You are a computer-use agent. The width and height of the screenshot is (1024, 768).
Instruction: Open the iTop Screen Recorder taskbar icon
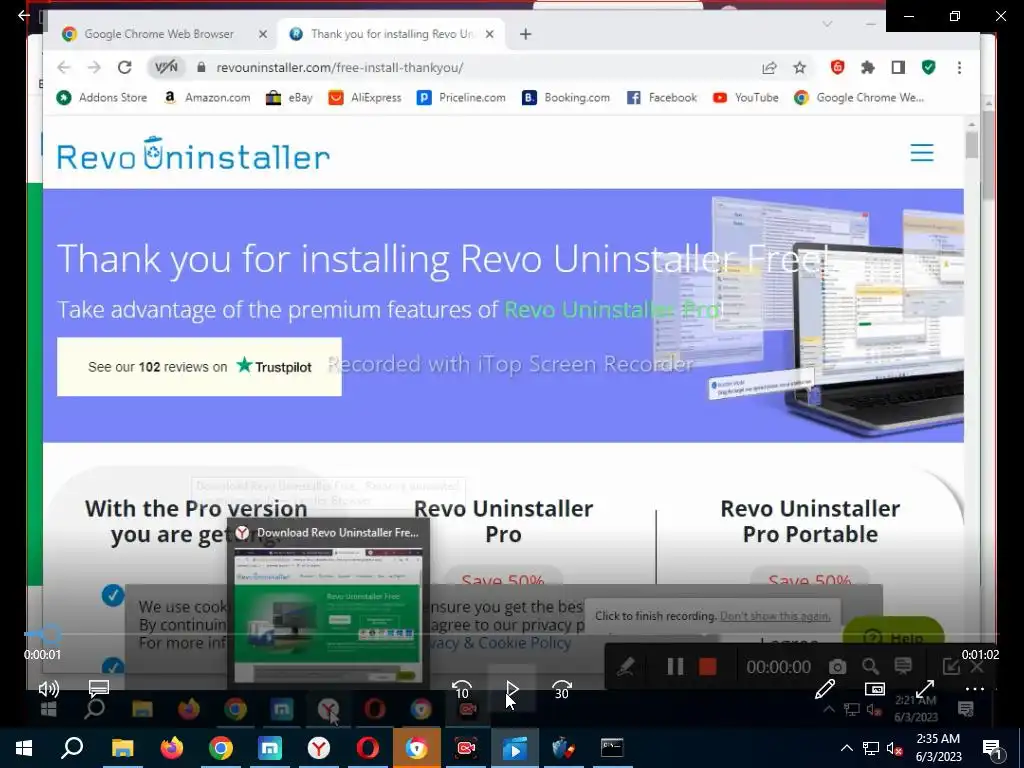click(x=466, y=748)
